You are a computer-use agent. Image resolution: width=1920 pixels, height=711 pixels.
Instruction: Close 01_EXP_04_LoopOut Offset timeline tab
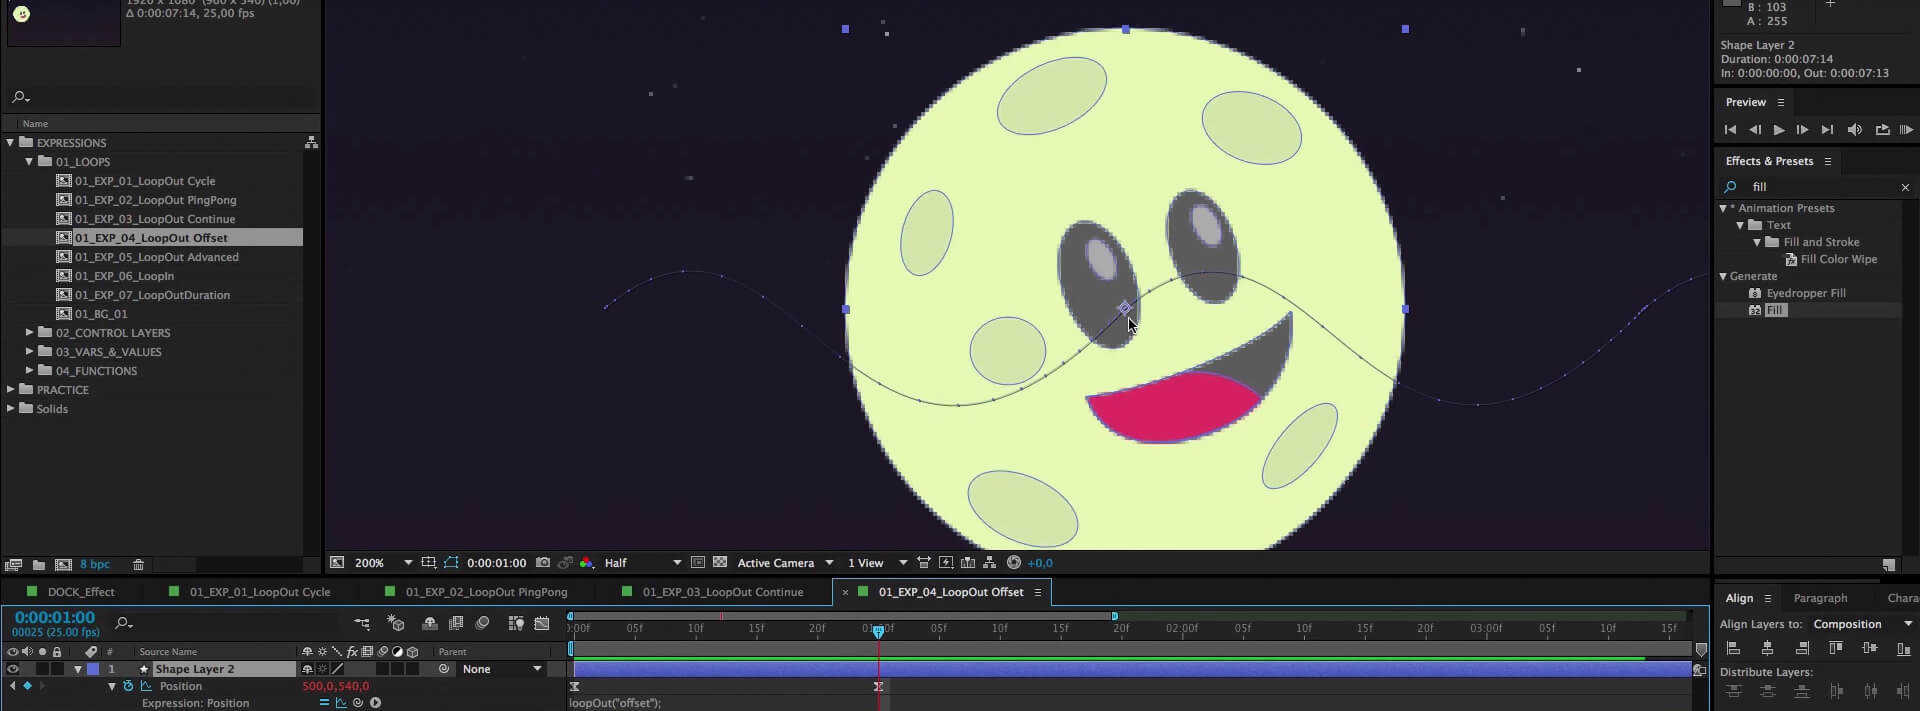(x=845, y=592)
